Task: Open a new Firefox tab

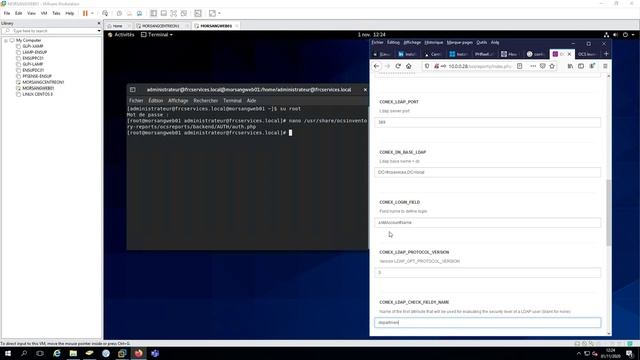Action: pos(606,54)
